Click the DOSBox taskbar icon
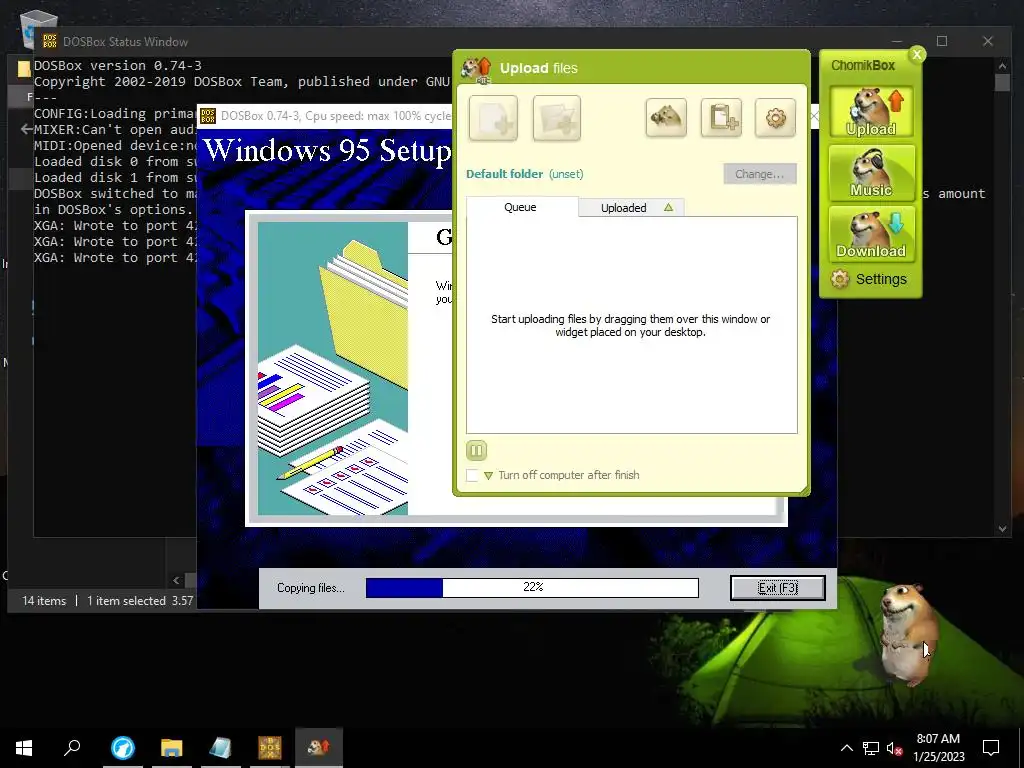1024x768 pixels. [x=270, y=748]
